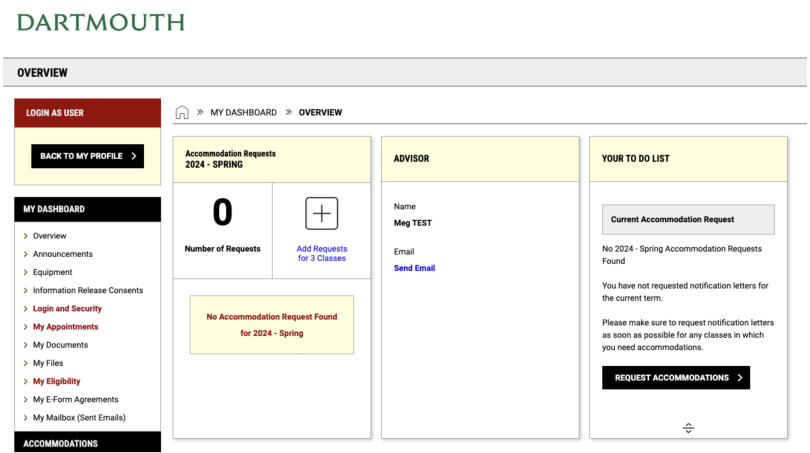Click Accommodation Requests 2024 - Spring heading

click(x=230, y=159)
